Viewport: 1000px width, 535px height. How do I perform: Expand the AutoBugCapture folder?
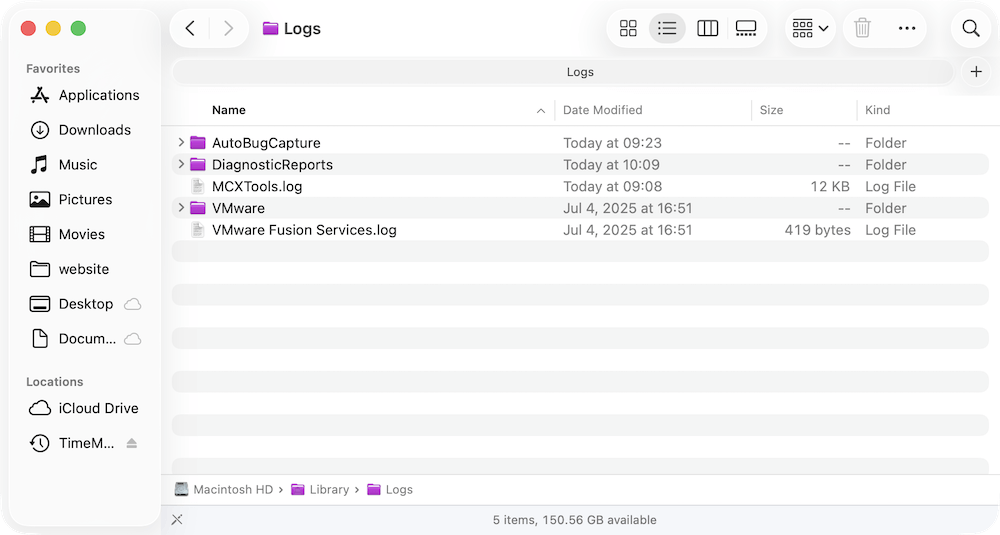pyautogui.click(x=181, y=142)
